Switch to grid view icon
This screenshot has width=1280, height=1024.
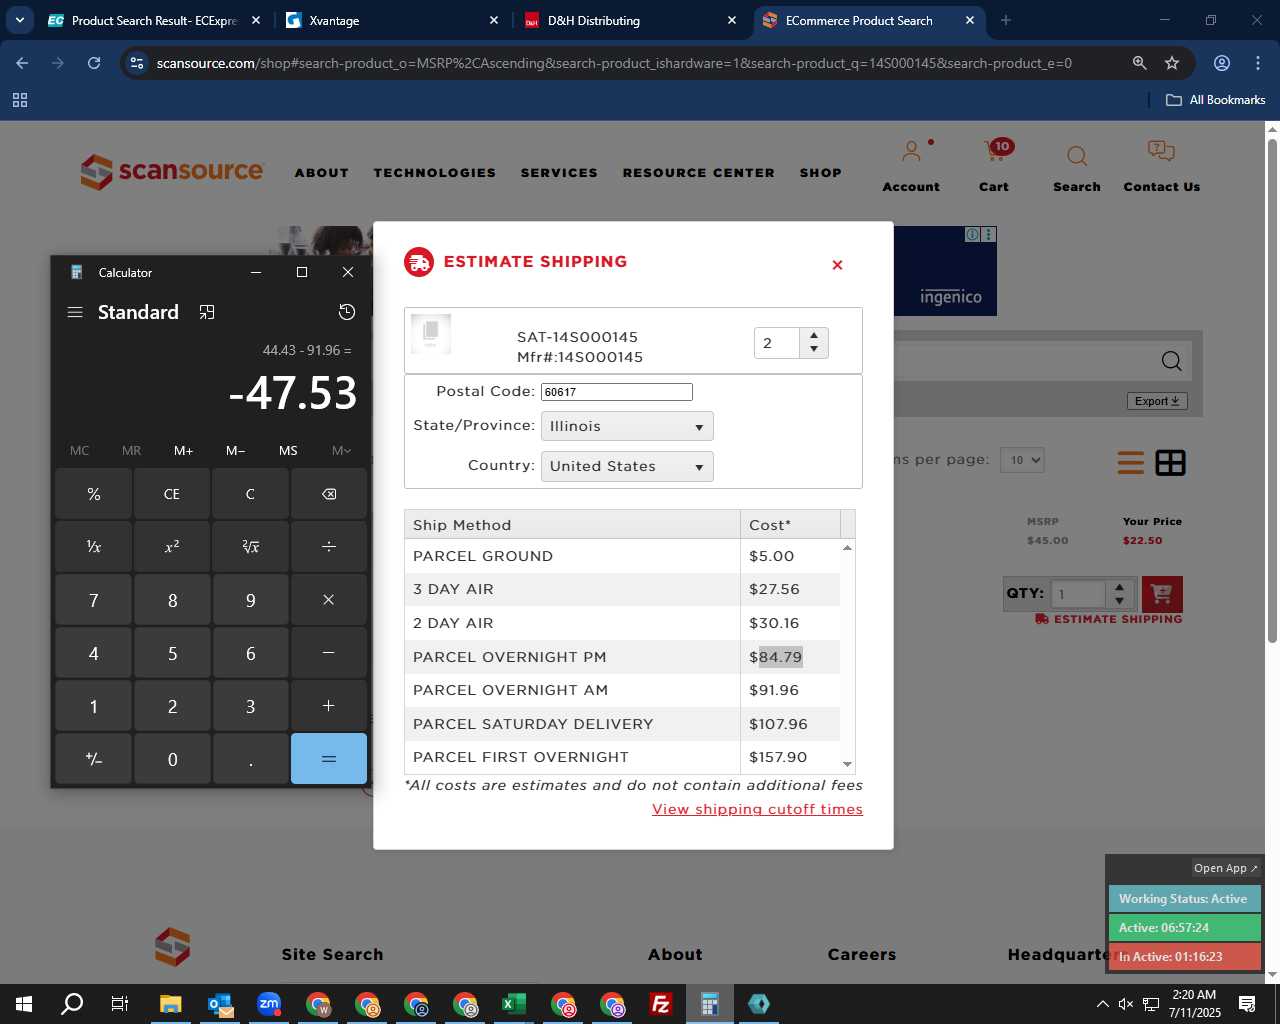point(1170,463)
